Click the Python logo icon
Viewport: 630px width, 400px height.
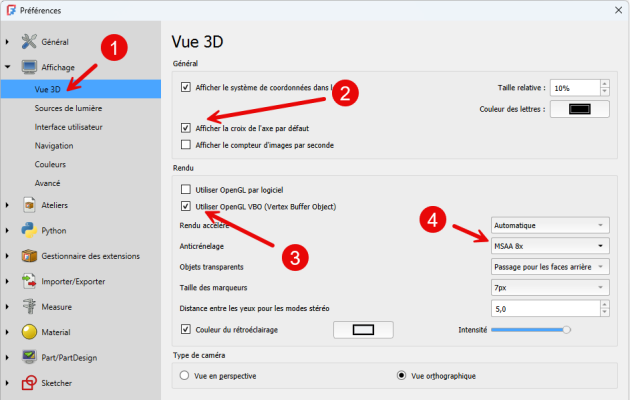(x=29, y=230)
